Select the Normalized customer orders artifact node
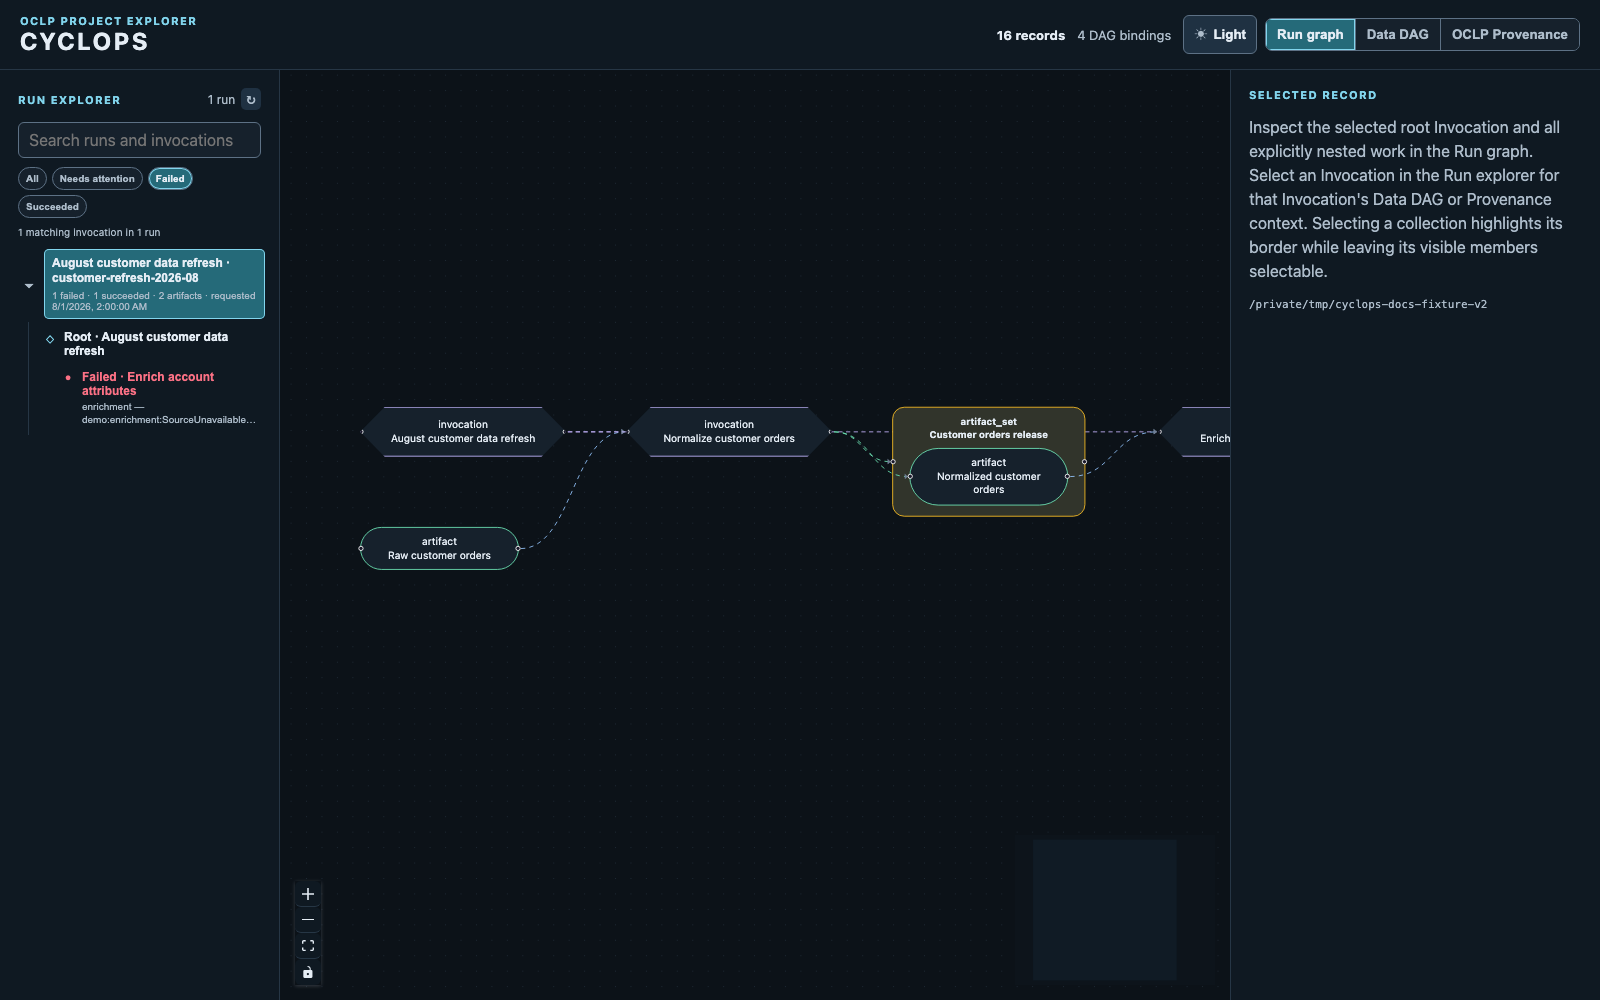The image size is (1600, 1000). [x=988, y=476]
